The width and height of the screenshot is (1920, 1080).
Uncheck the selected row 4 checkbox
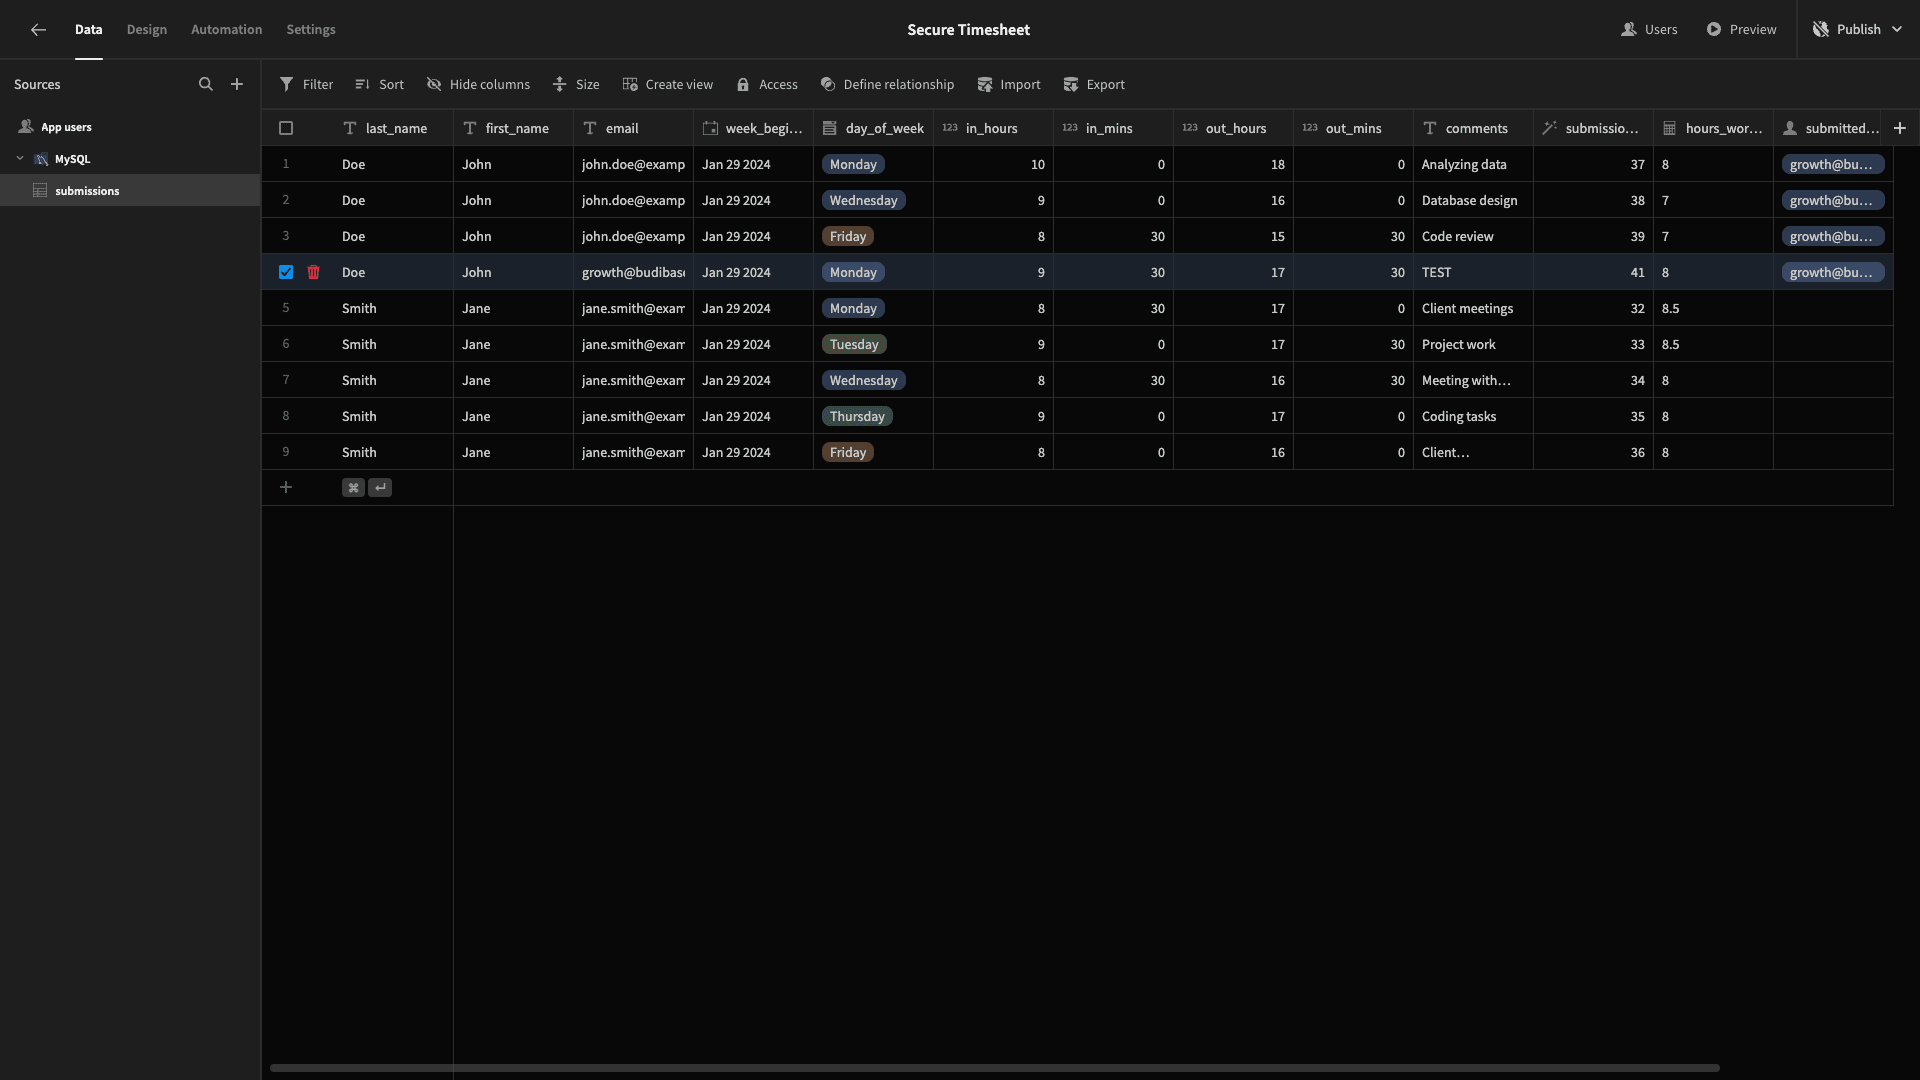pyautogui.click(x=286, y=272)
